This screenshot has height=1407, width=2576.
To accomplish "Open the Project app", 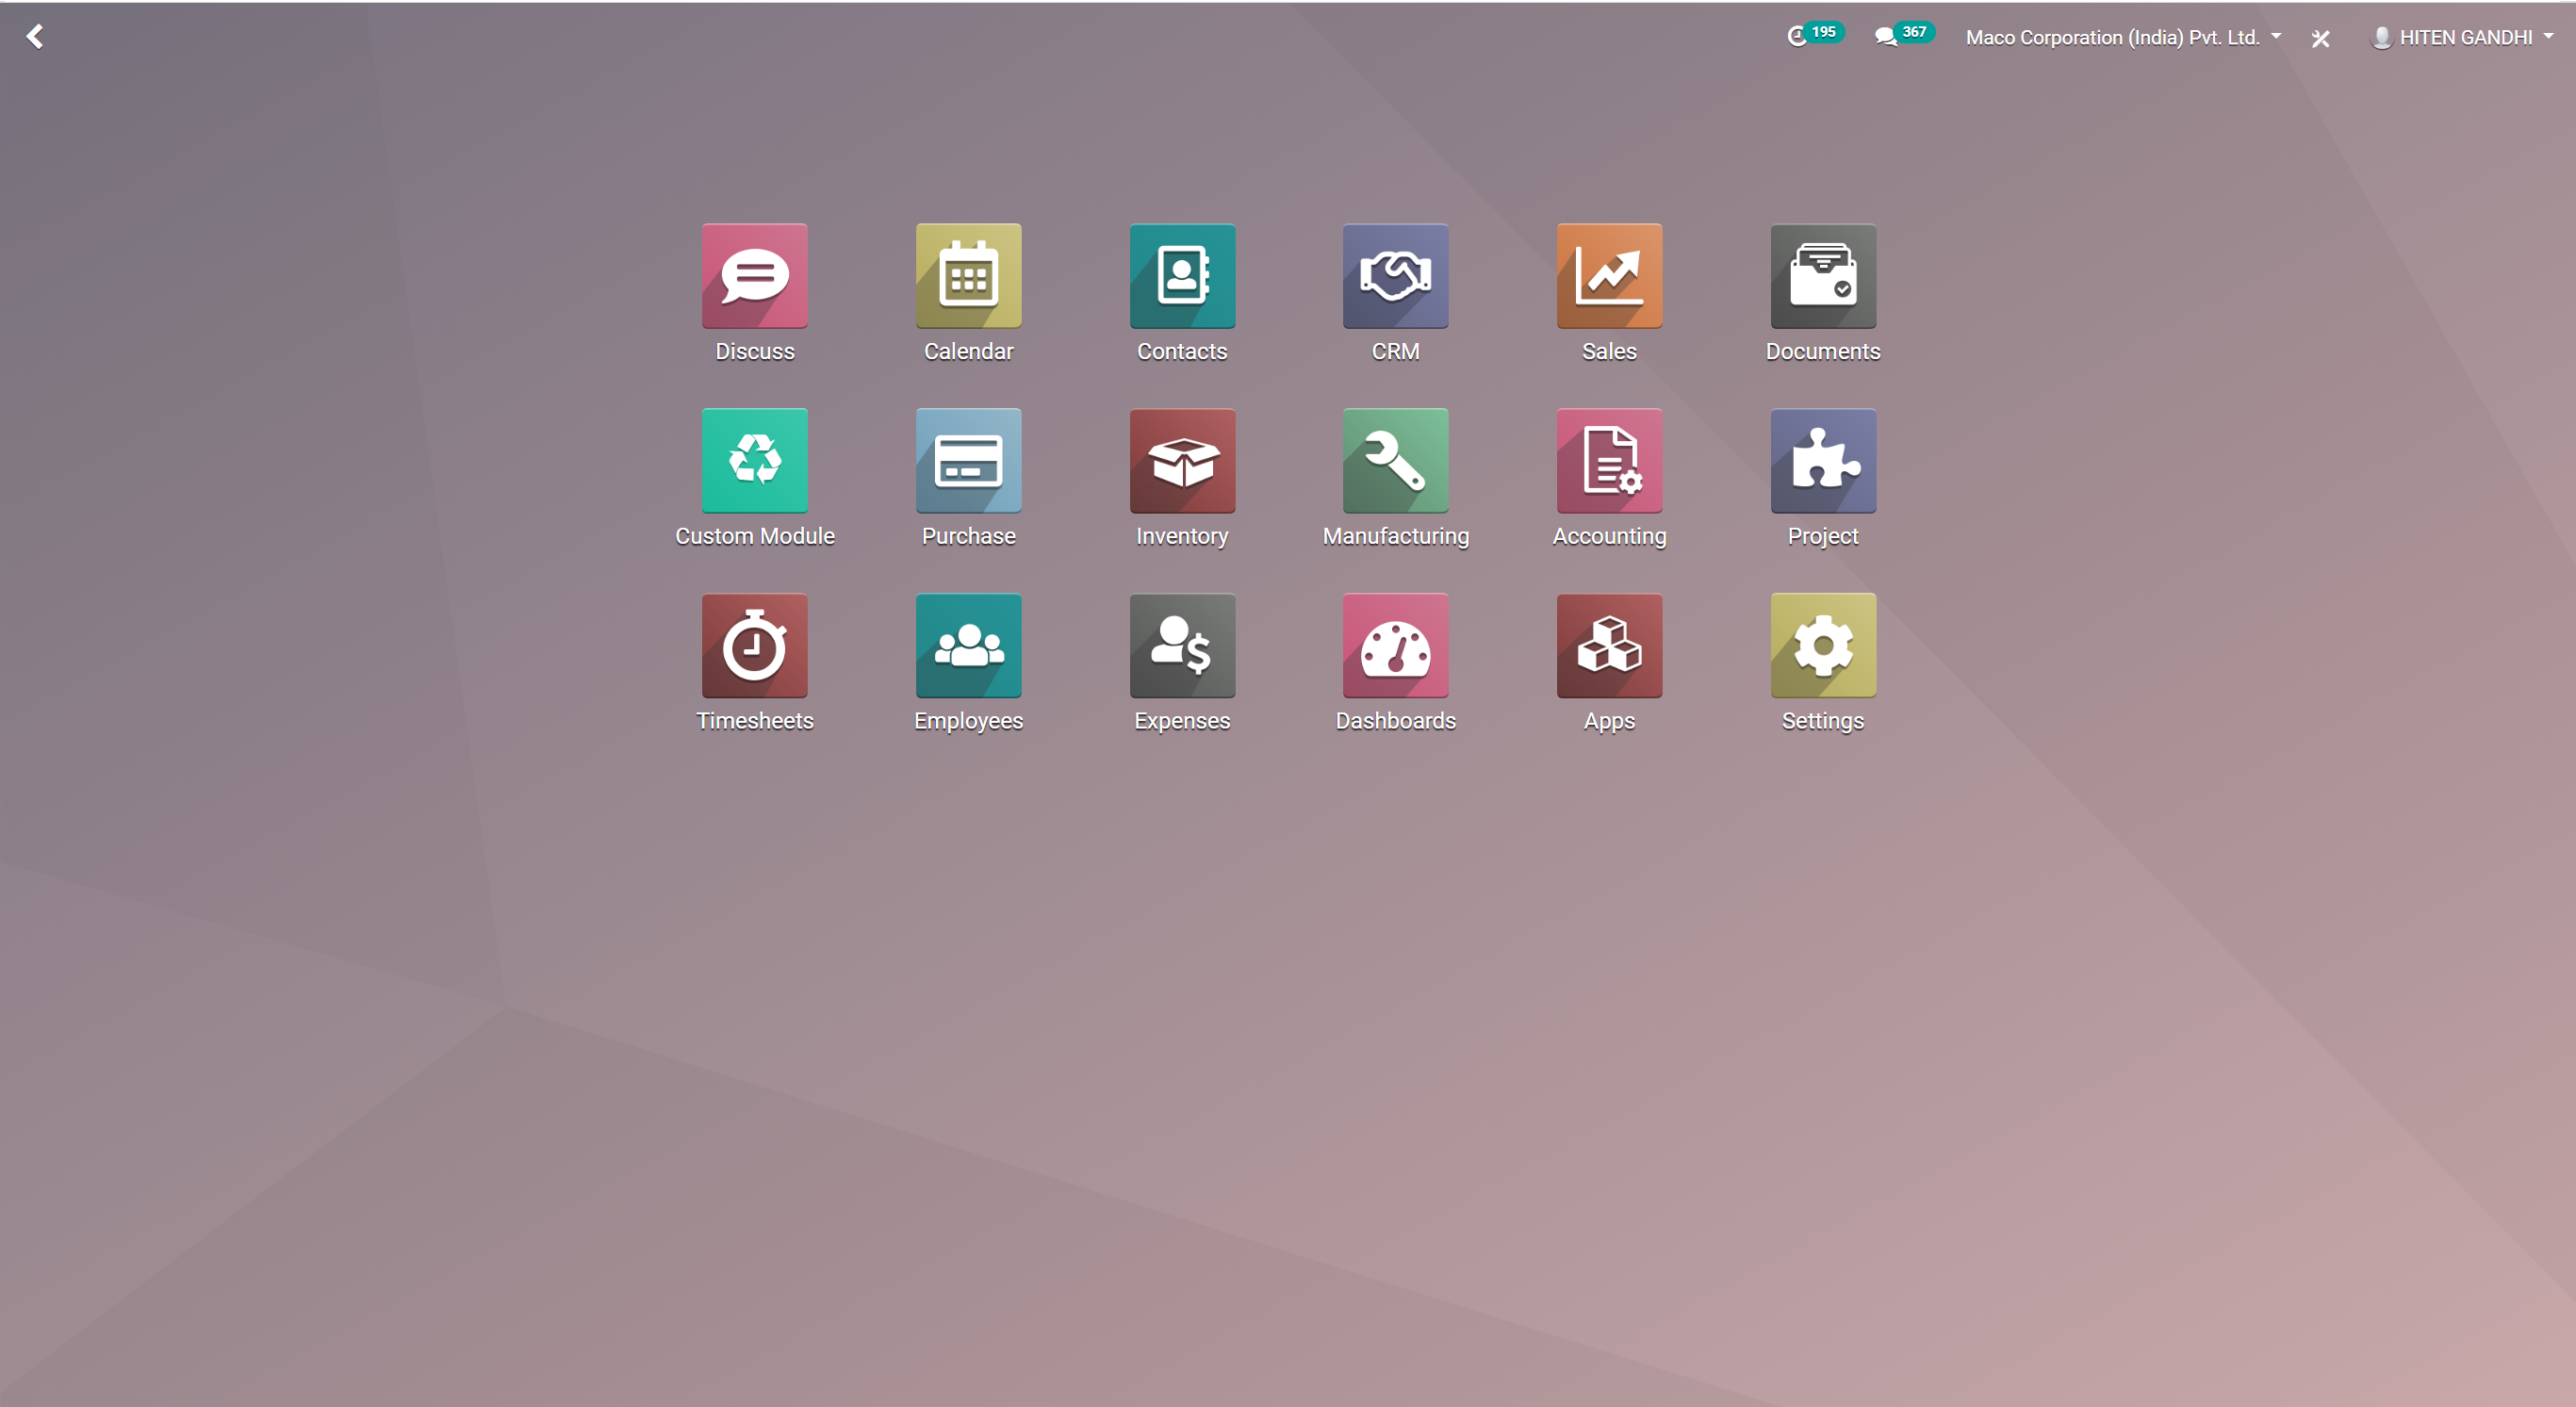I will [1823, 461].
